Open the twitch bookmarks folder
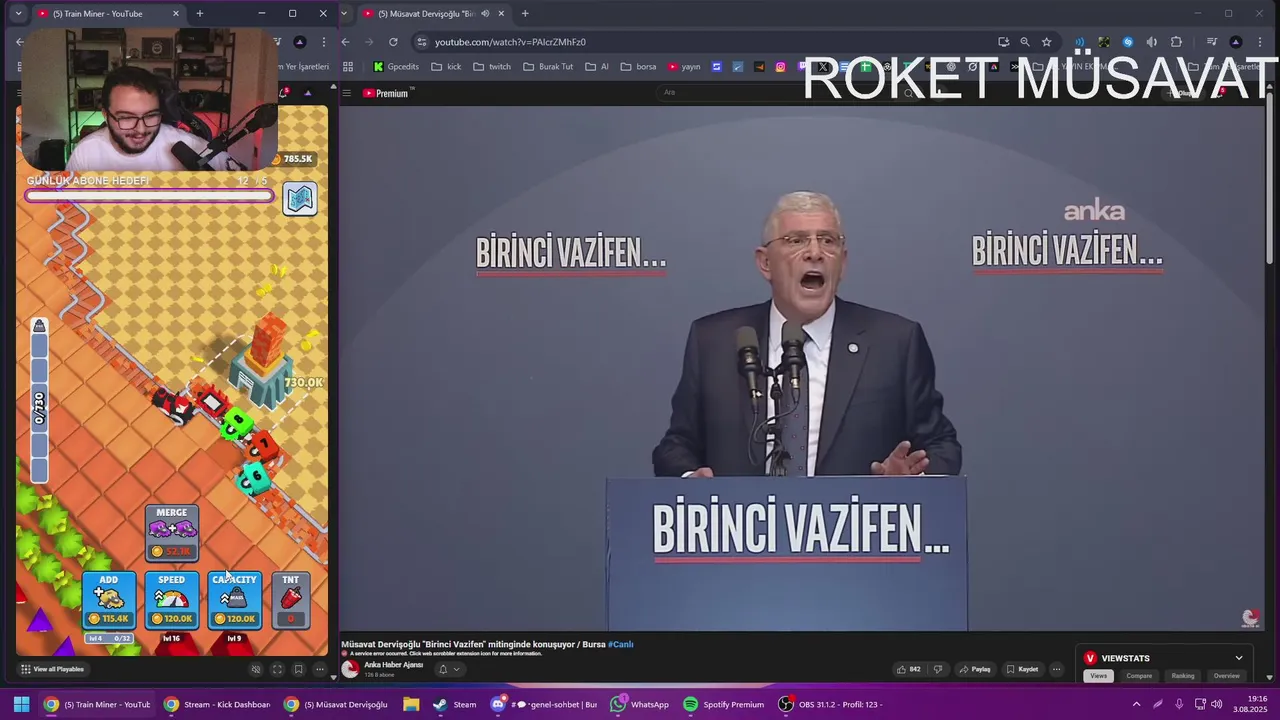Screen dimensions: 1280x720 coord(492,67)
